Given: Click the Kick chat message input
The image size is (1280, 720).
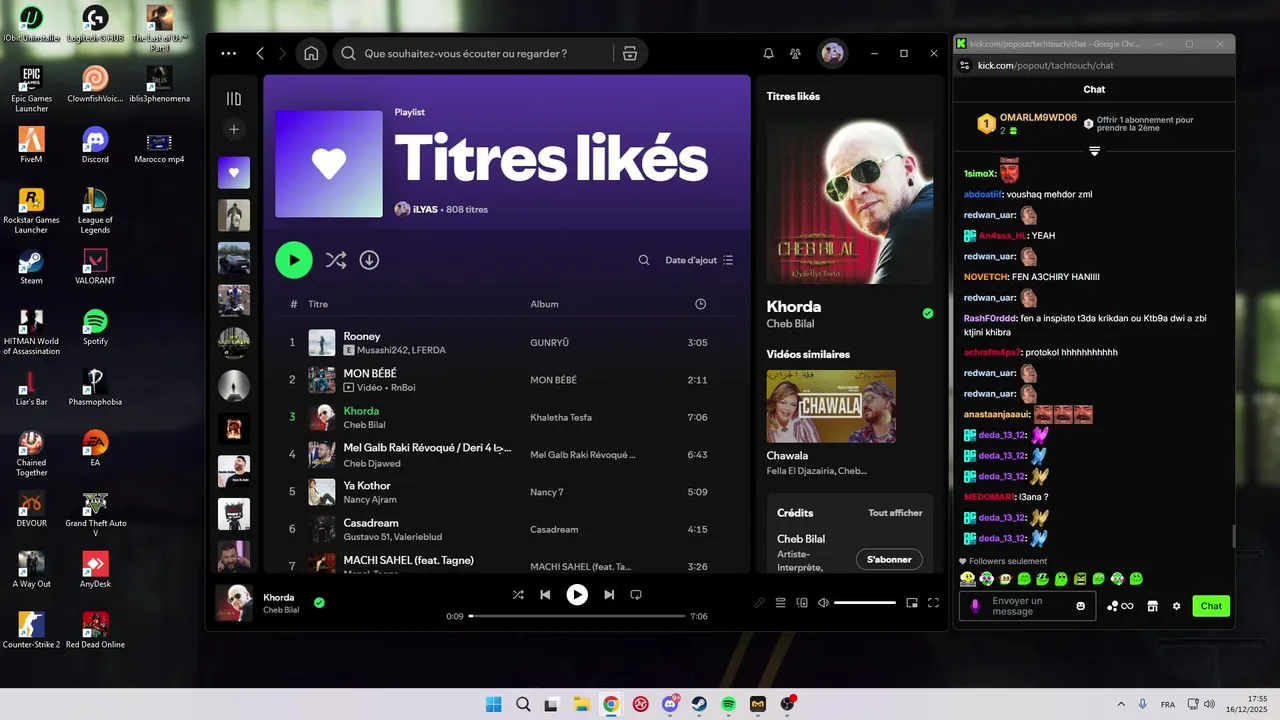Looking at the screenshot, I should (x=1027, y=606).
